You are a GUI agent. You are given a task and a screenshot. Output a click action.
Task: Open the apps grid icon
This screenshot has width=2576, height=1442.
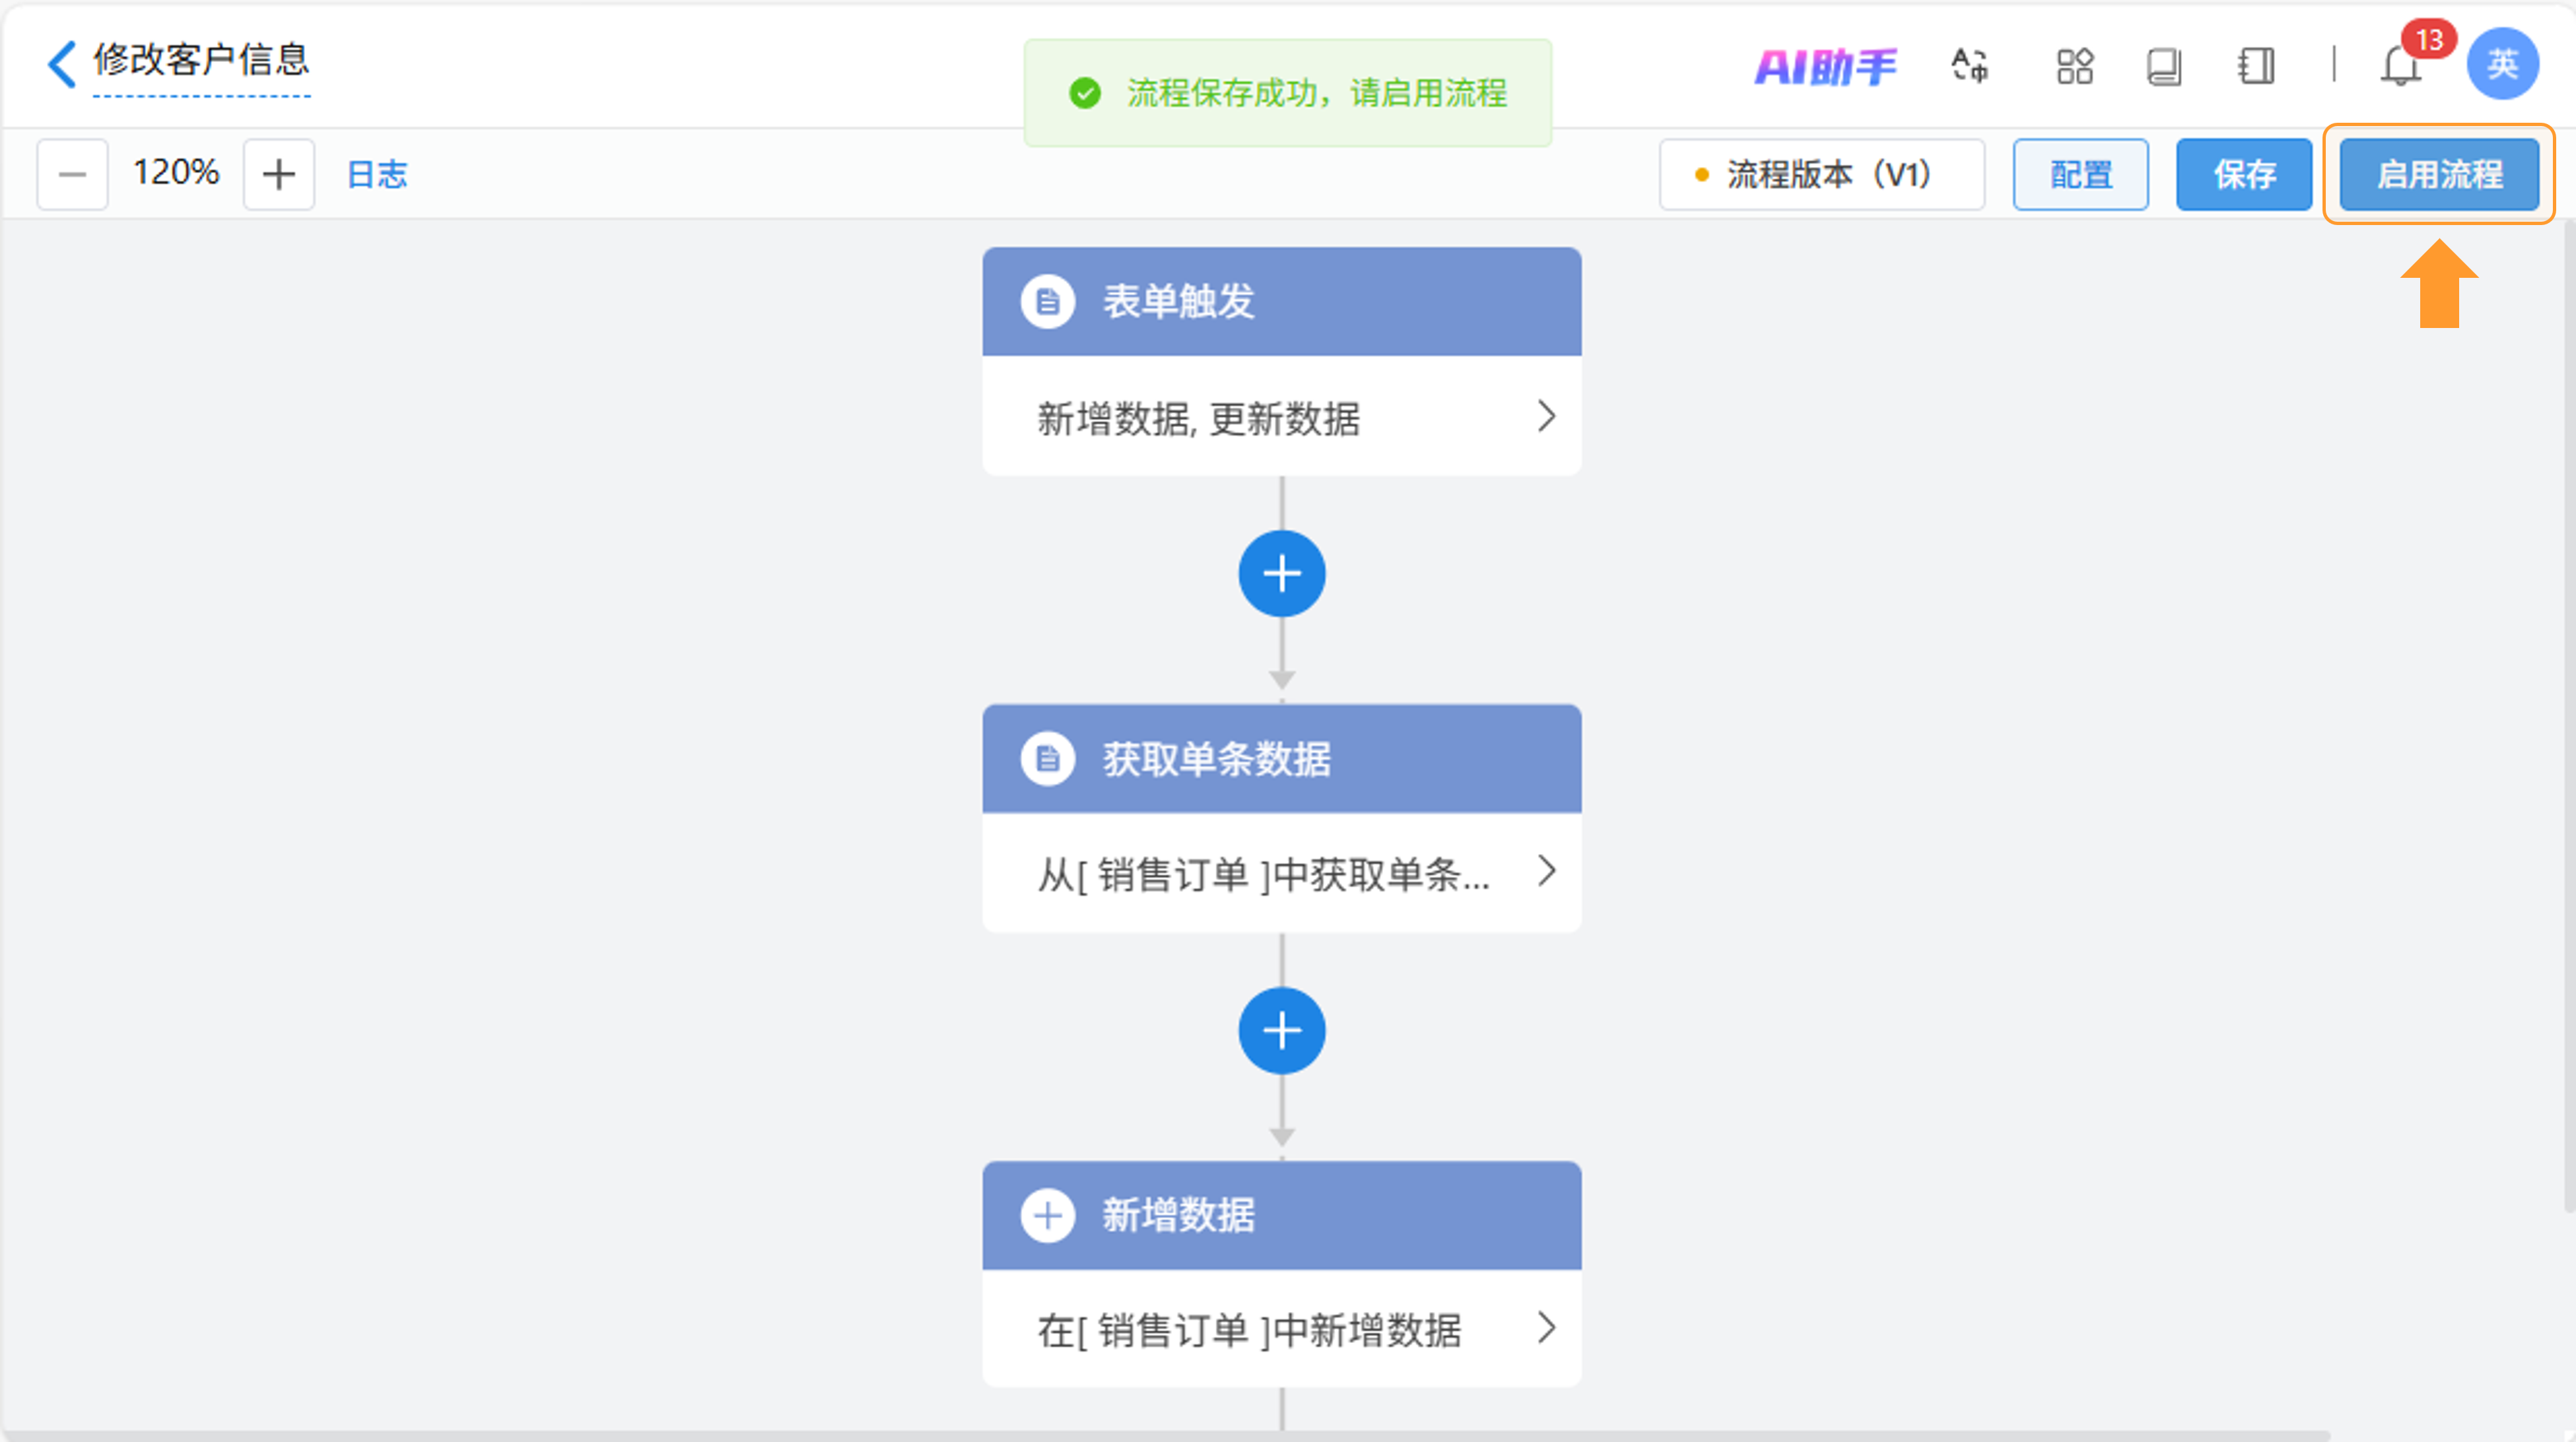click(x=2074, y=67)
